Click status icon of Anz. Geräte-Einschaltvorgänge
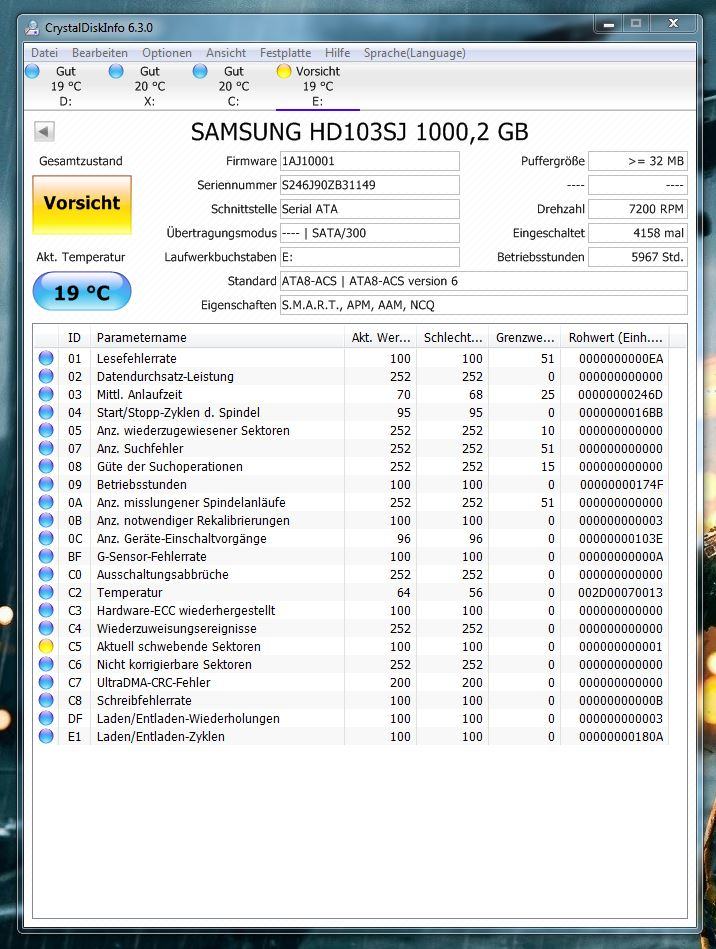Image resolution: width=716 pixels, height=949 pixels. click(46, 538)
